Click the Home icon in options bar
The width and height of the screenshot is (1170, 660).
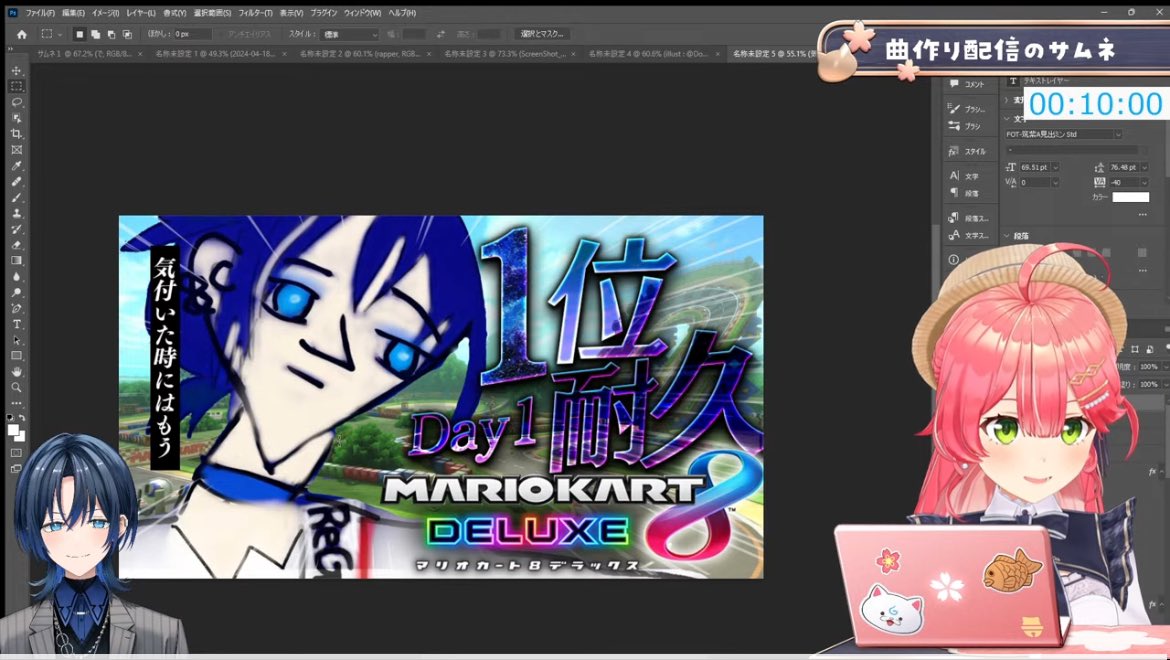coord(22,34)
